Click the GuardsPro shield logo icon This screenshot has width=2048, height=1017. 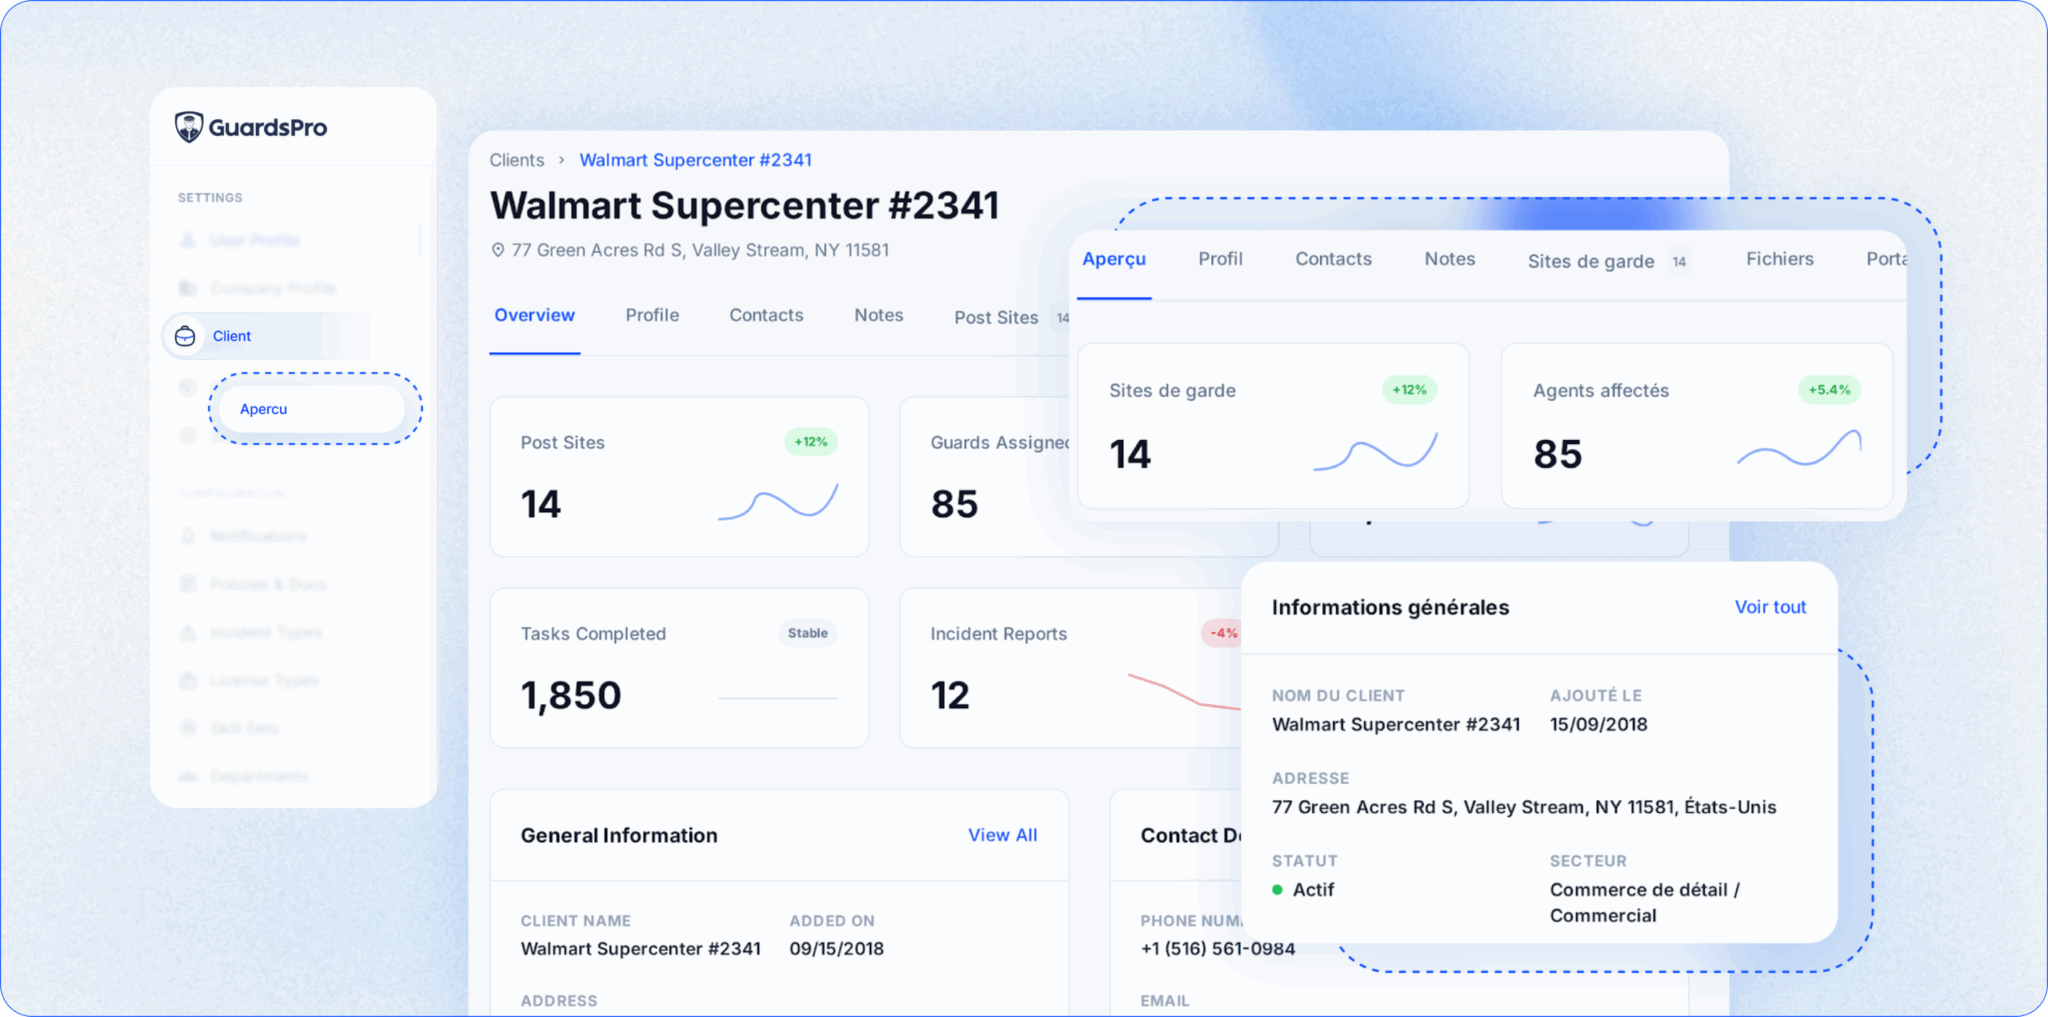188,127
